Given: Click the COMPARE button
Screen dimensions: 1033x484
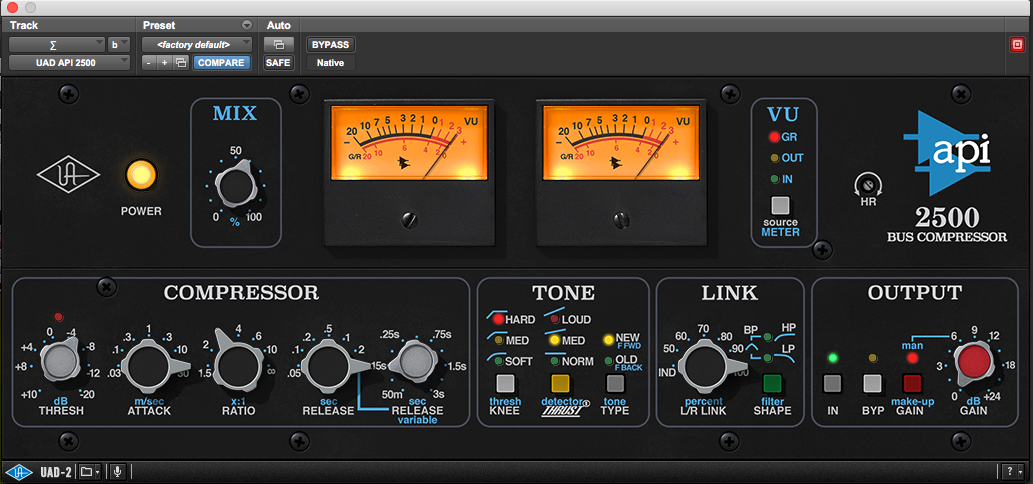Looking at the screenshot, I should click(221, 63).
